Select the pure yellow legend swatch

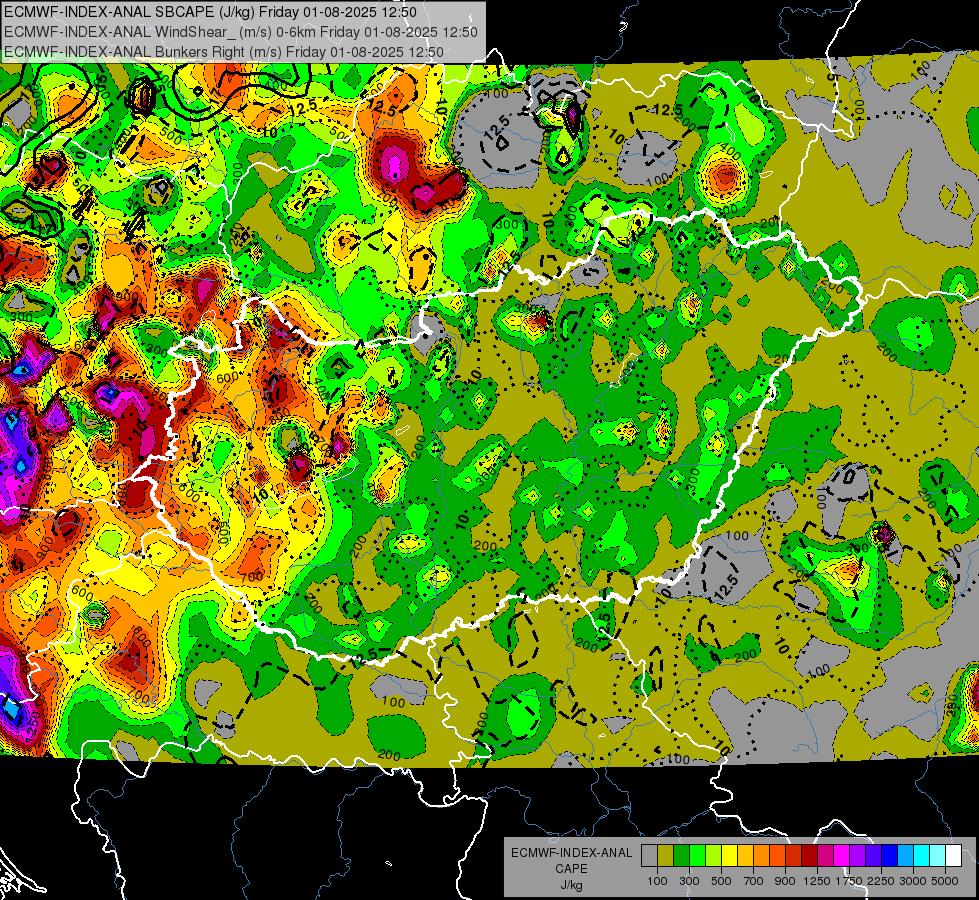tap(729, 856)
